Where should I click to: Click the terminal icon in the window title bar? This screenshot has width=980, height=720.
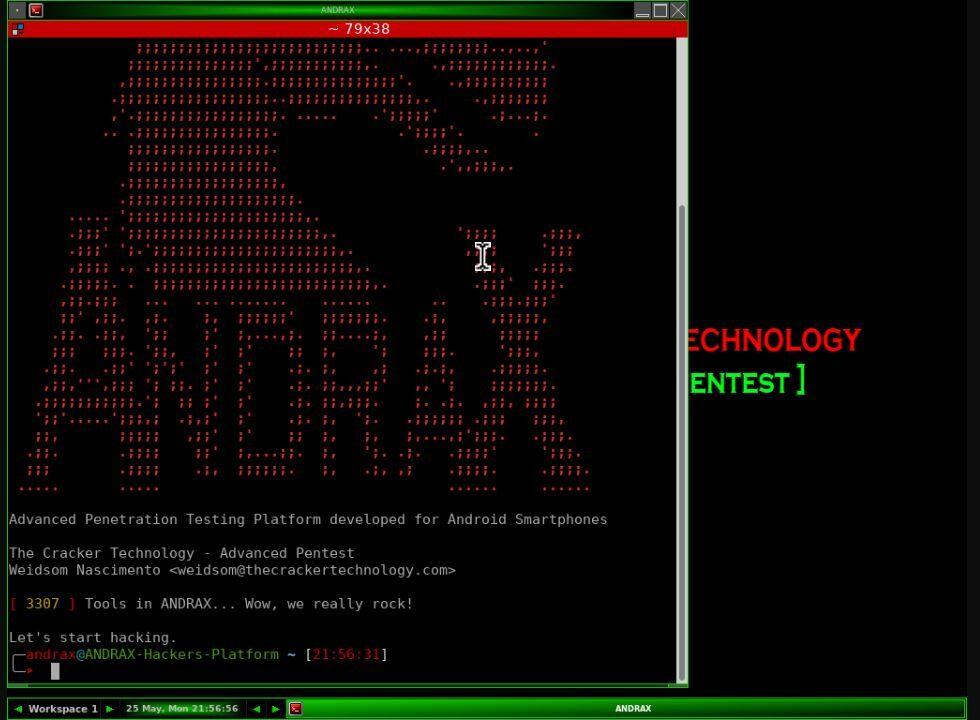tap(36, 10)
